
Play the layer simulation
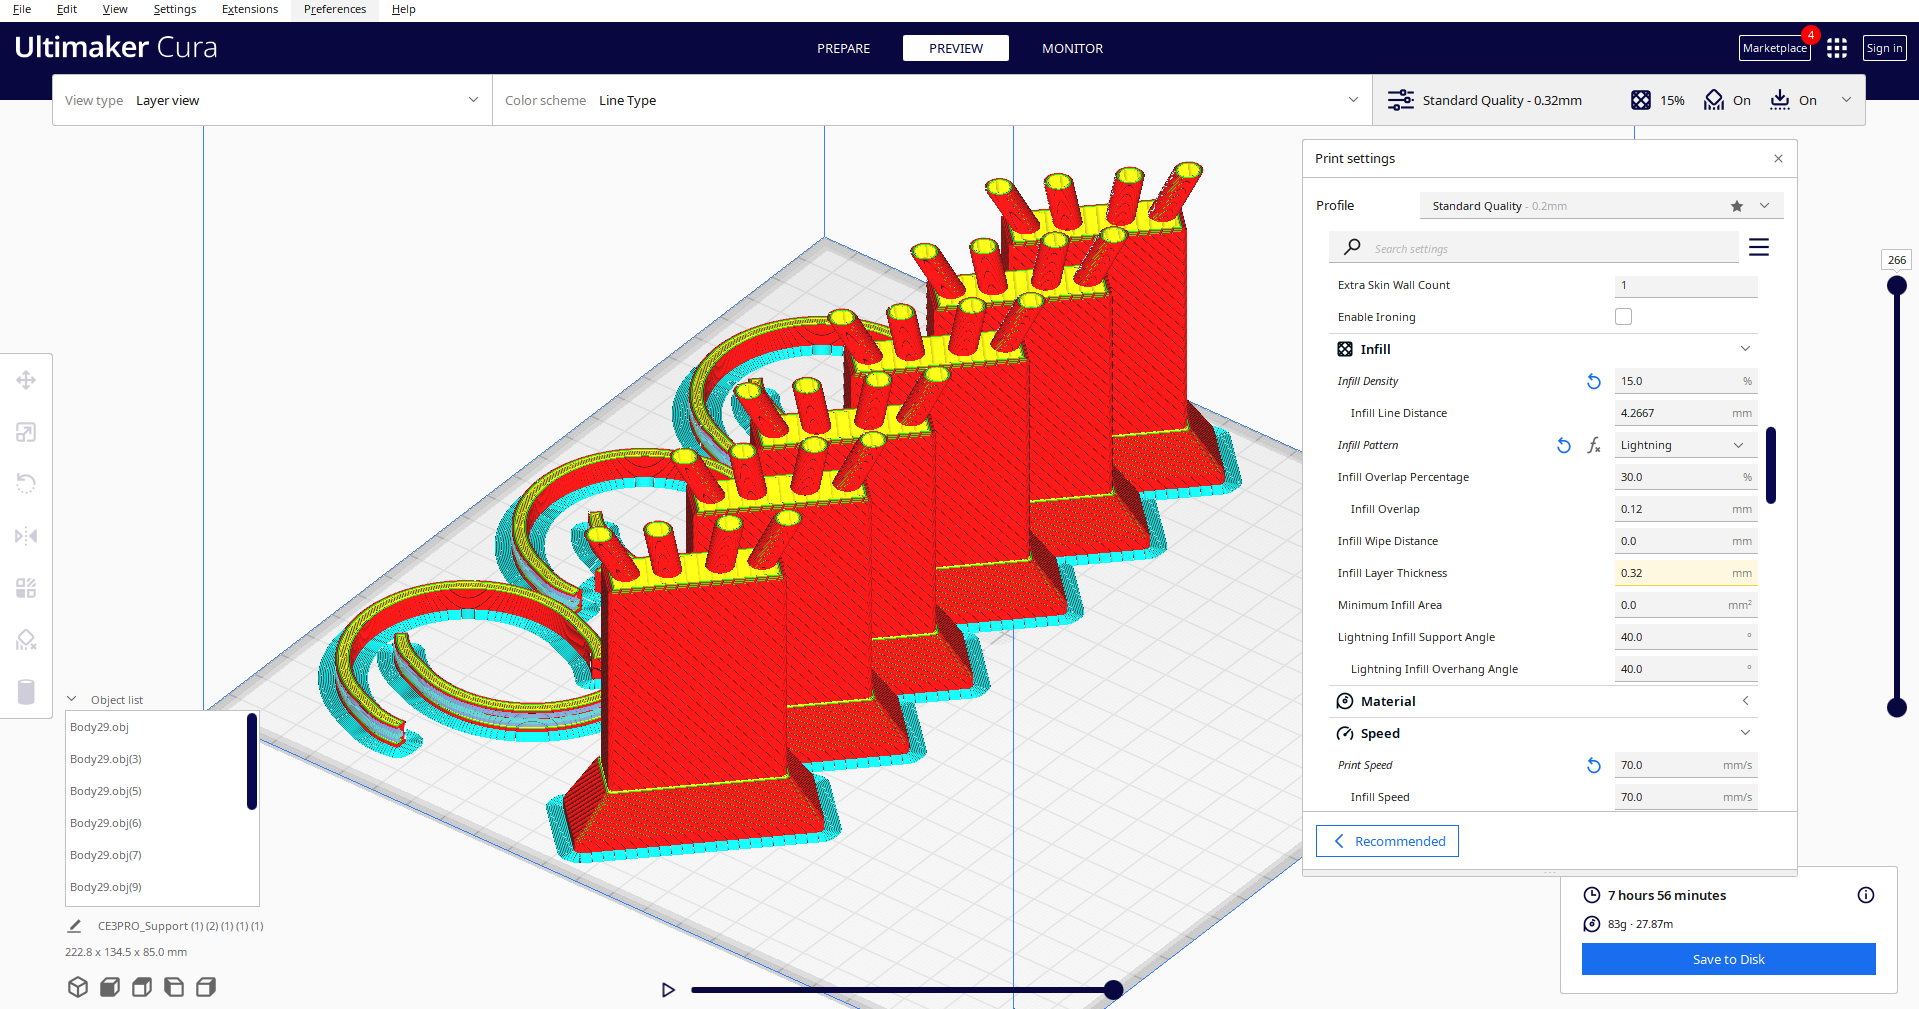click(668, 990)
